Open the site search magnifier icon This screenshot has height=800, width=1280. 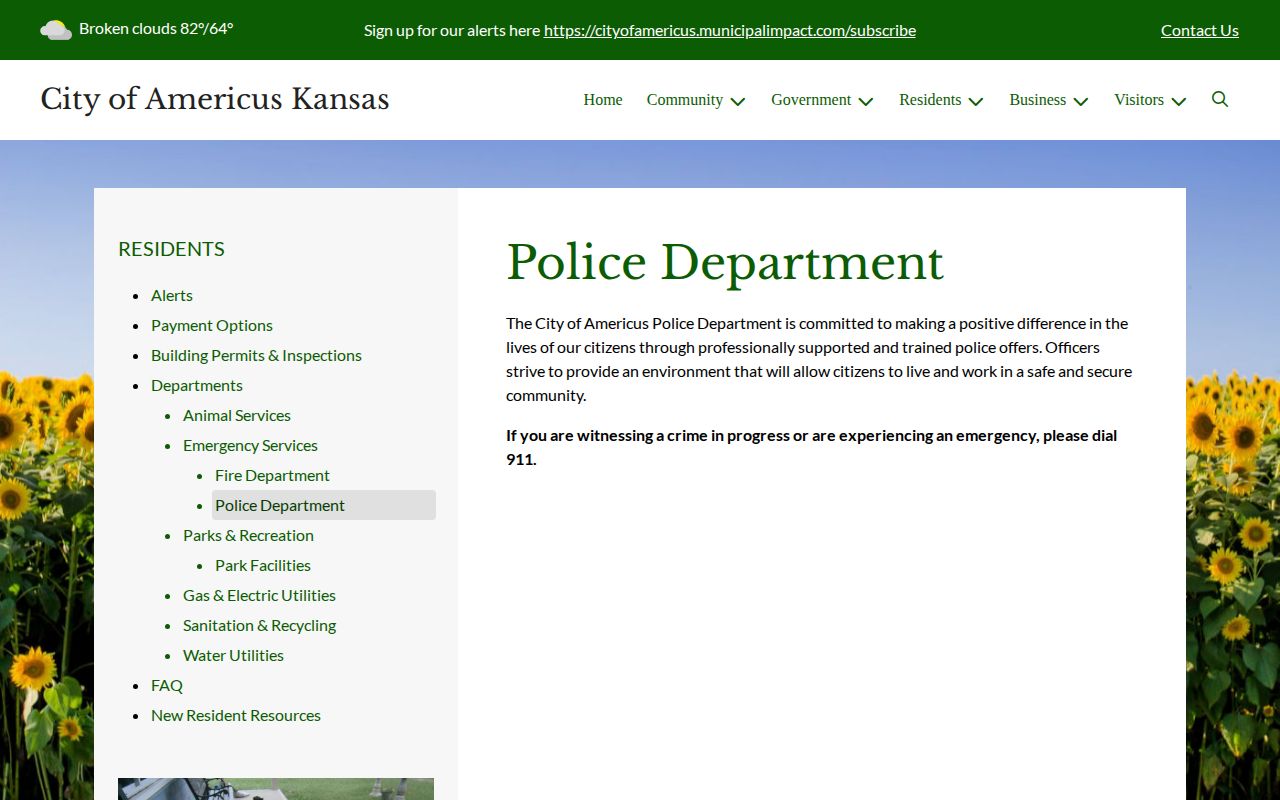tap(1220, 99)
